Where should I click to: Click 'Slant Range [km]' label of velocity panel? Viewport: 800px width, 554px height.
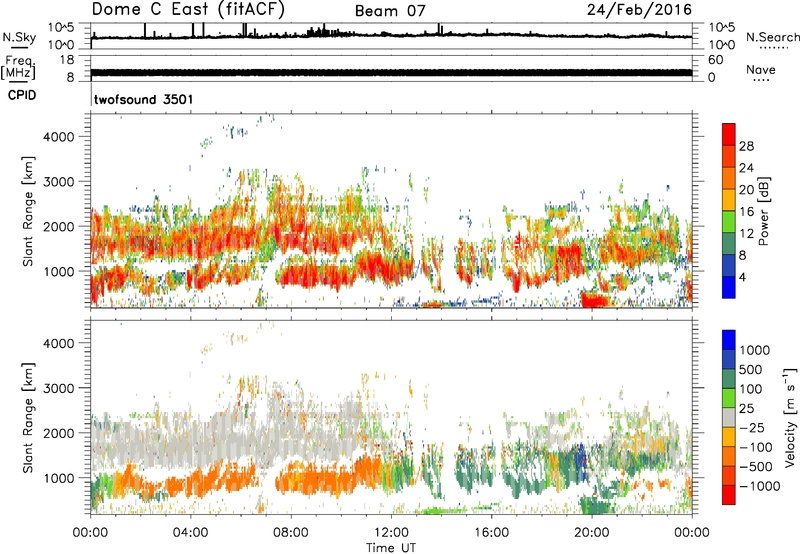[x=28, y=418]
